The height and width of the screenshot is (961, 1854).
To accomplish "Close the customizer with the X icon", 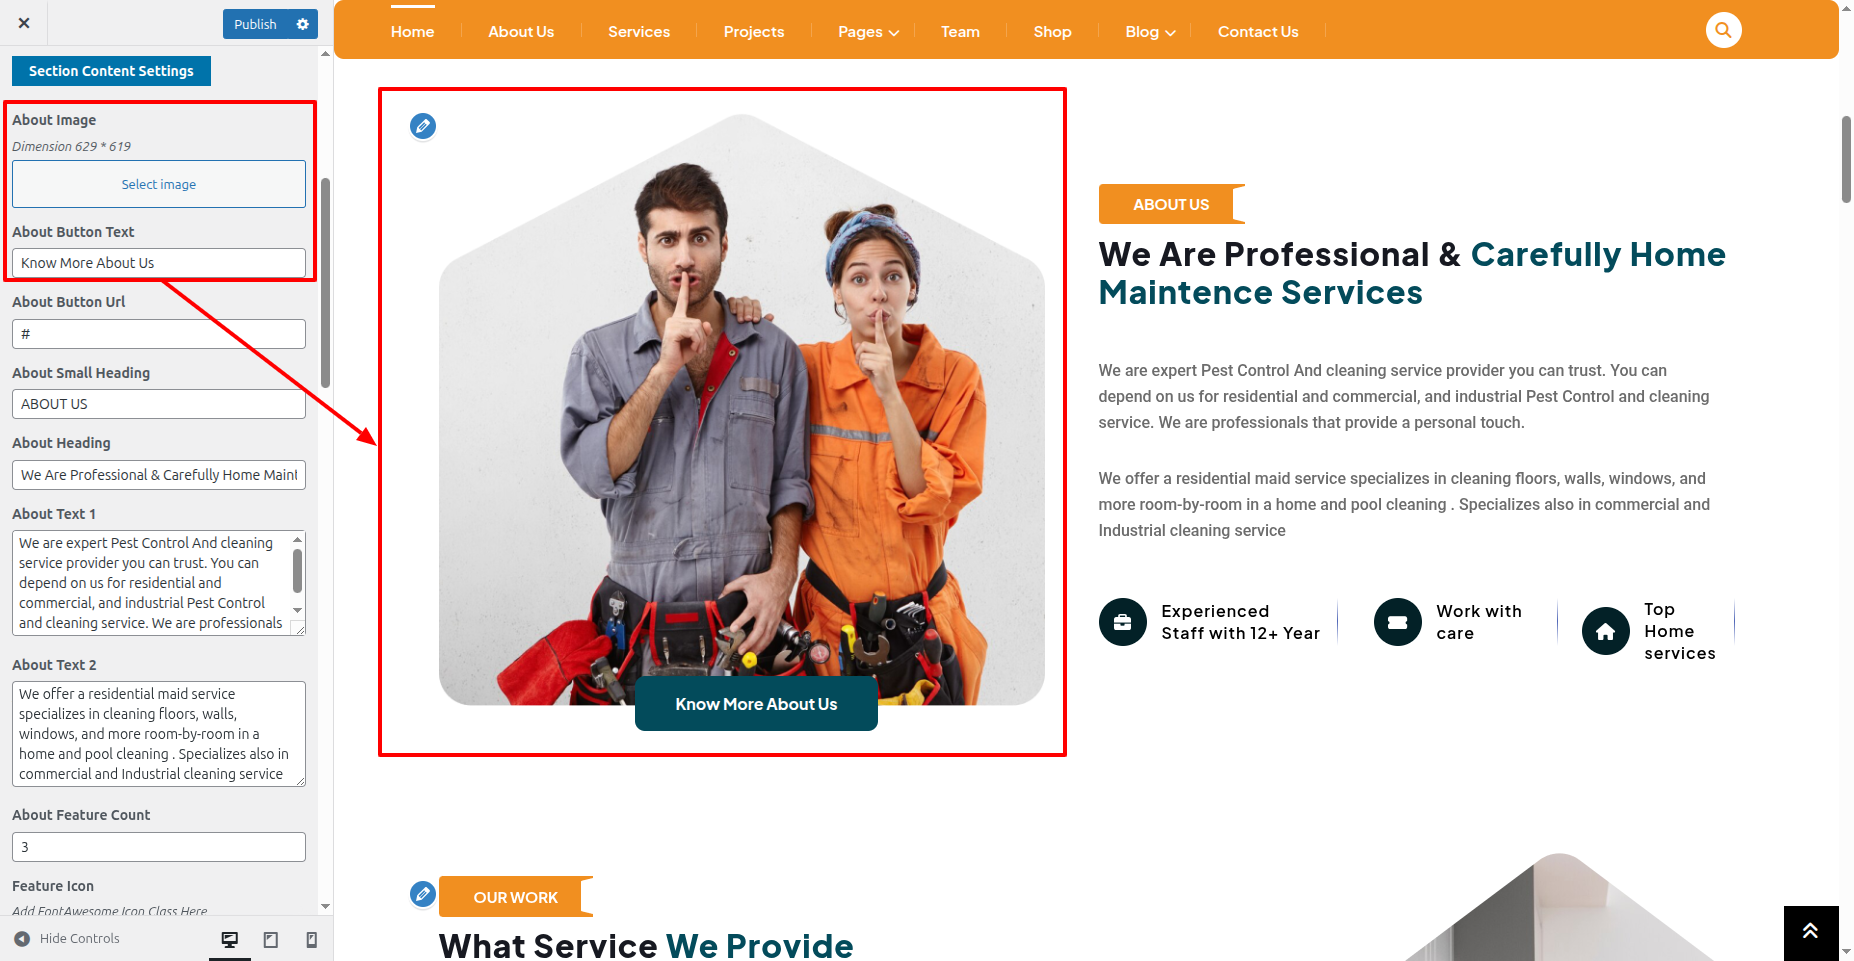I will tap(24, 23).
